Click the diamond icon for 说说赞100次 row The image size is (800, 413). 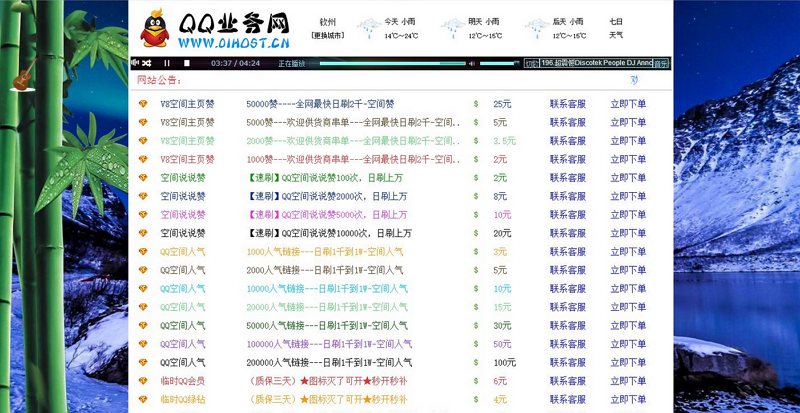(143, 178)
